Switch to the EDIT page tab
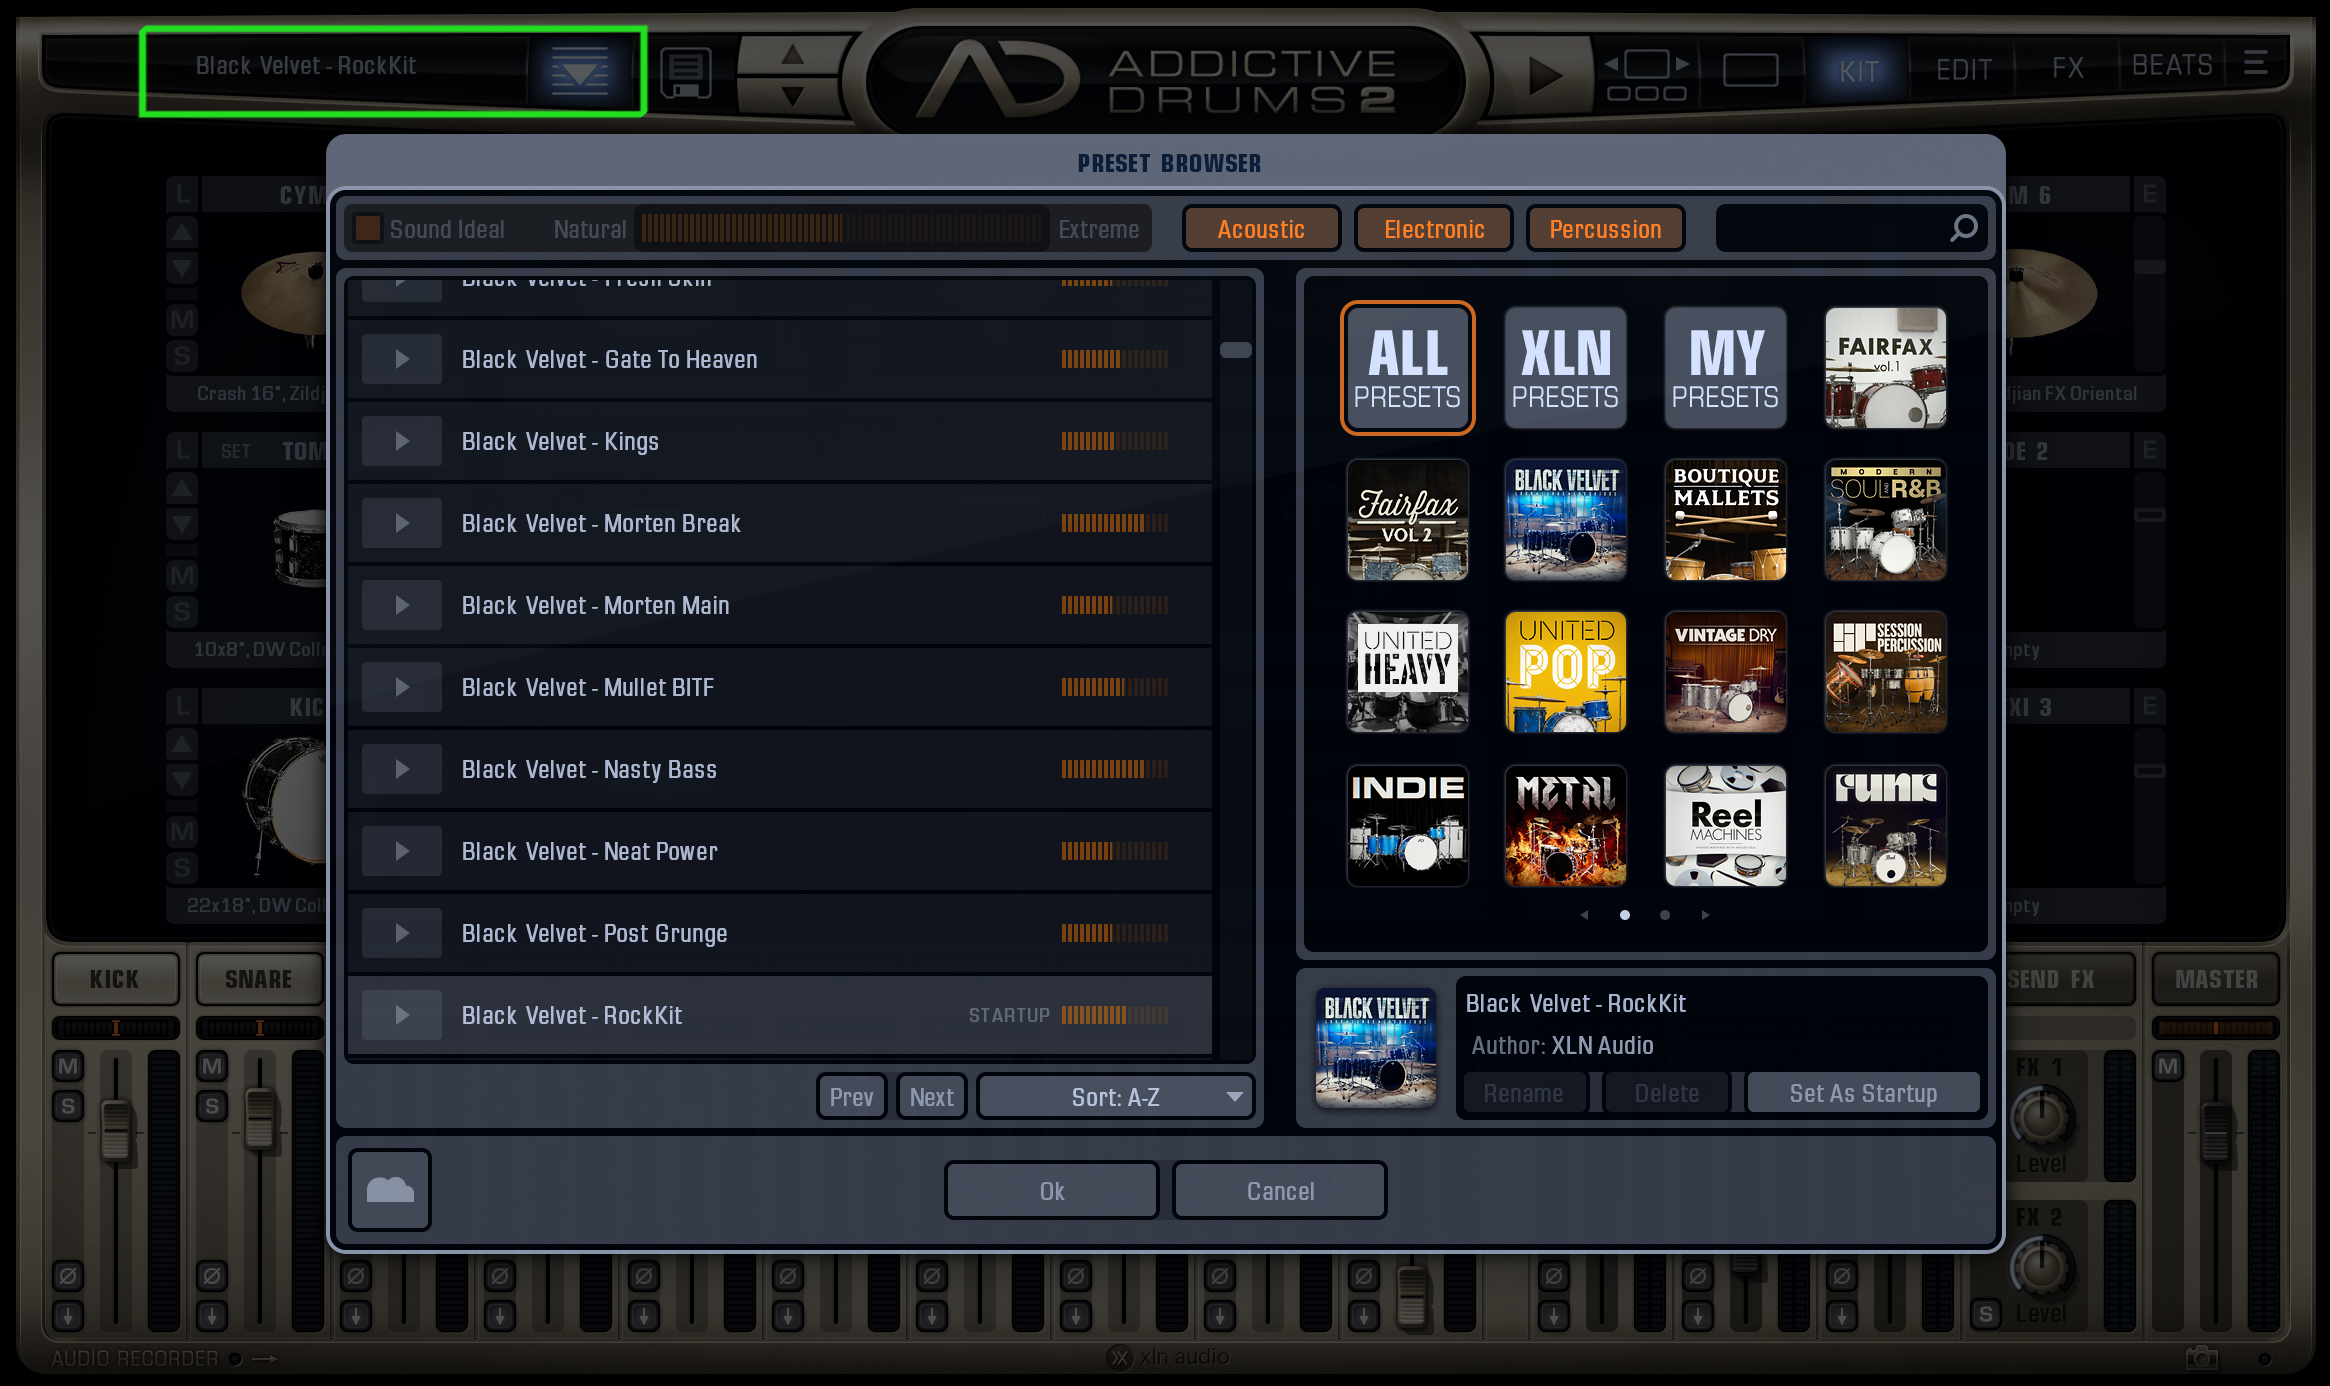 coord(1964,69)
